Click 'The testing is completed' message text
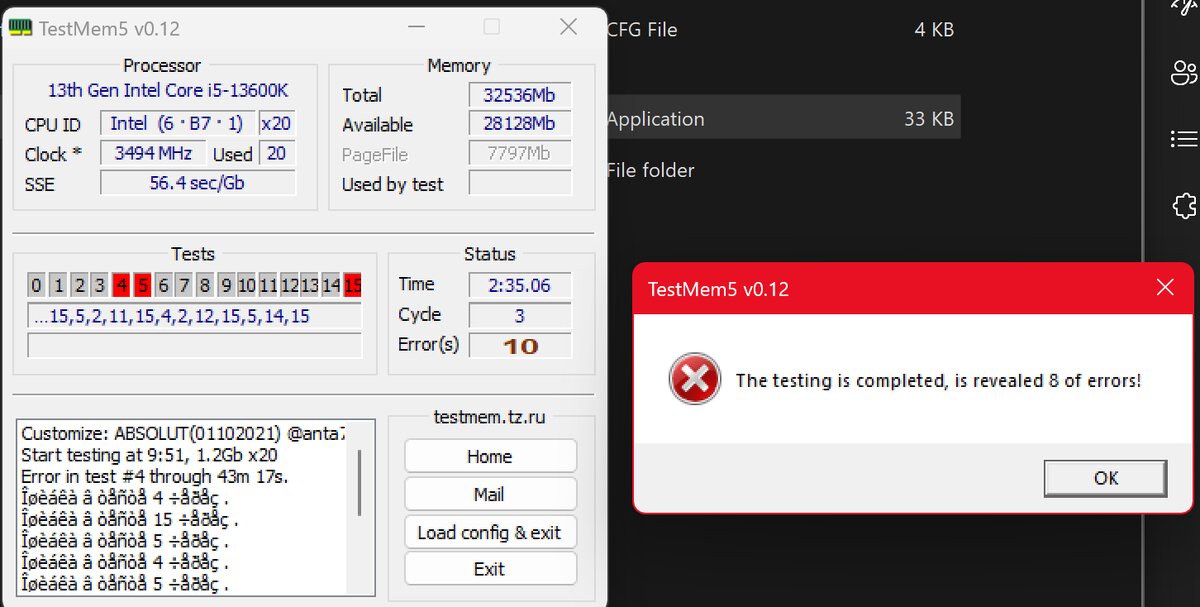The width and height of the screenshot is (1200, 607). click(938, 380)
